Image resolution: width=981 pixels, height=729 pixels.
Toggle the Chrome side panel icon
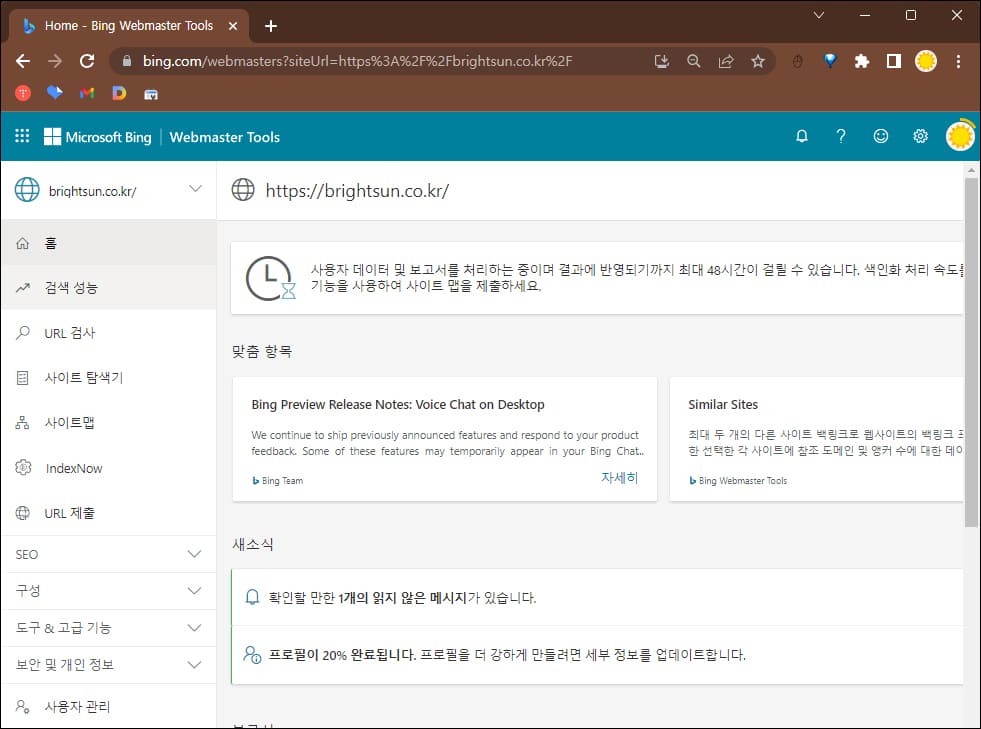tap(893, 61)
